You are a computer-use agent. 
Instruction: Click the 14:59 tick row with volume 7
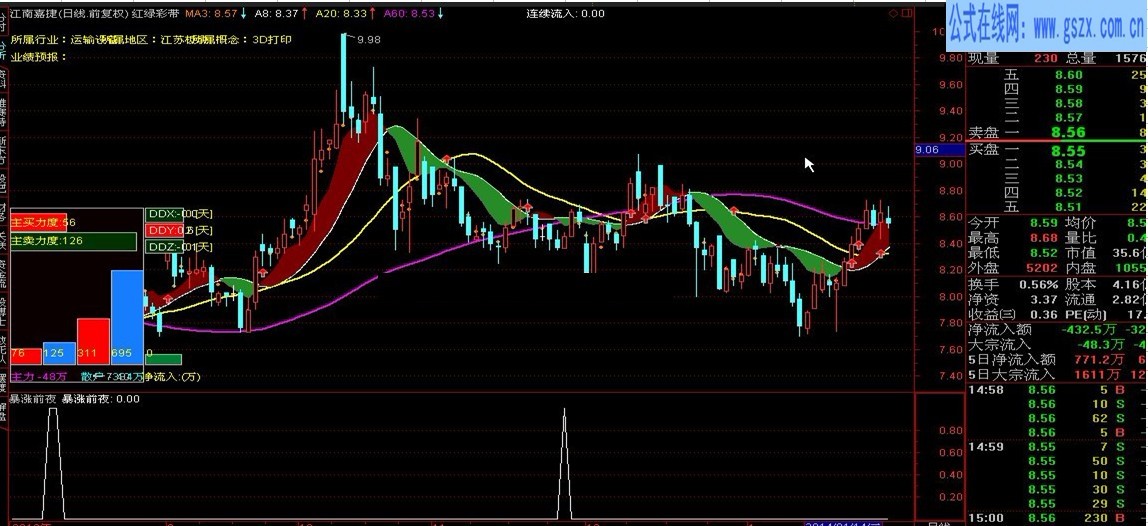[1056, 447]
